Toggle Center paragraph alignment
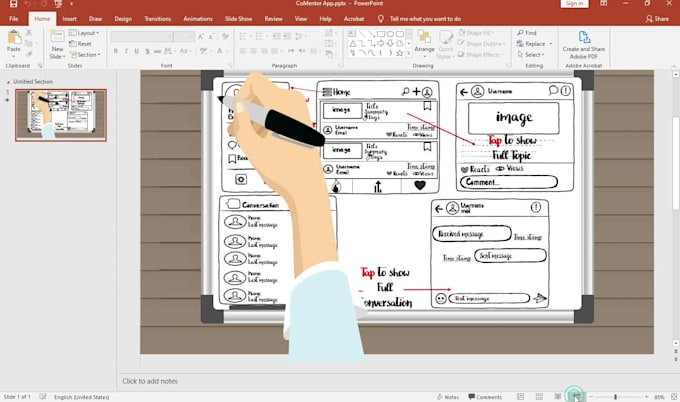The height and width of the screenshot is (402, 680). pos(253,51)
